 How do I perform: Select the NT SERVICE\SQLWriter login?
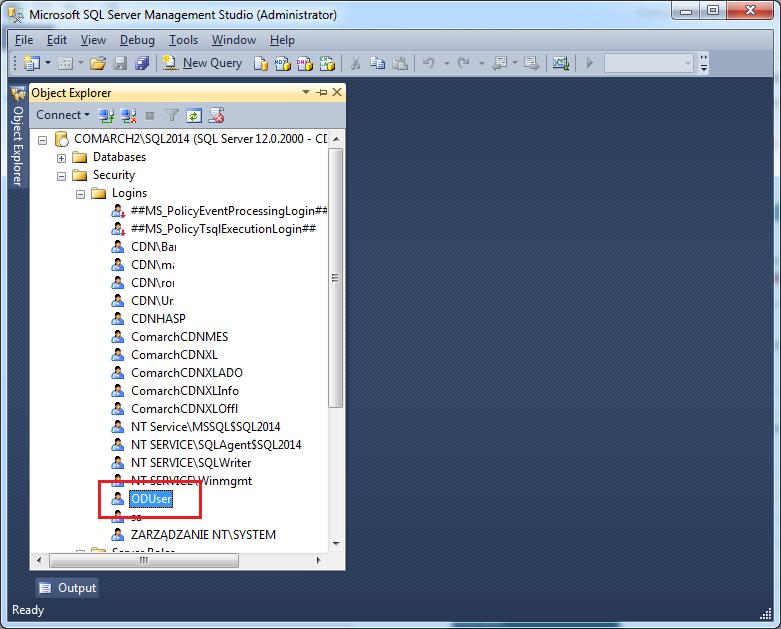pos(191,463)
